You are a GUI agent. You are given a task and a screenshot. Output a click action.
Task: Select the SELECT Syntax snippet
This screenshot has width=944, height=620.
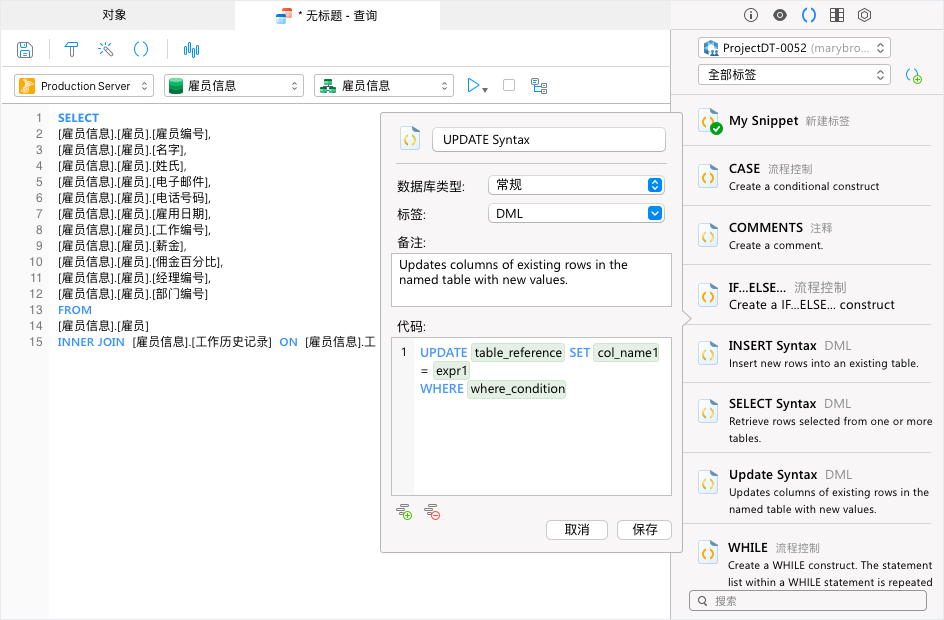click(x=807, y=420)
